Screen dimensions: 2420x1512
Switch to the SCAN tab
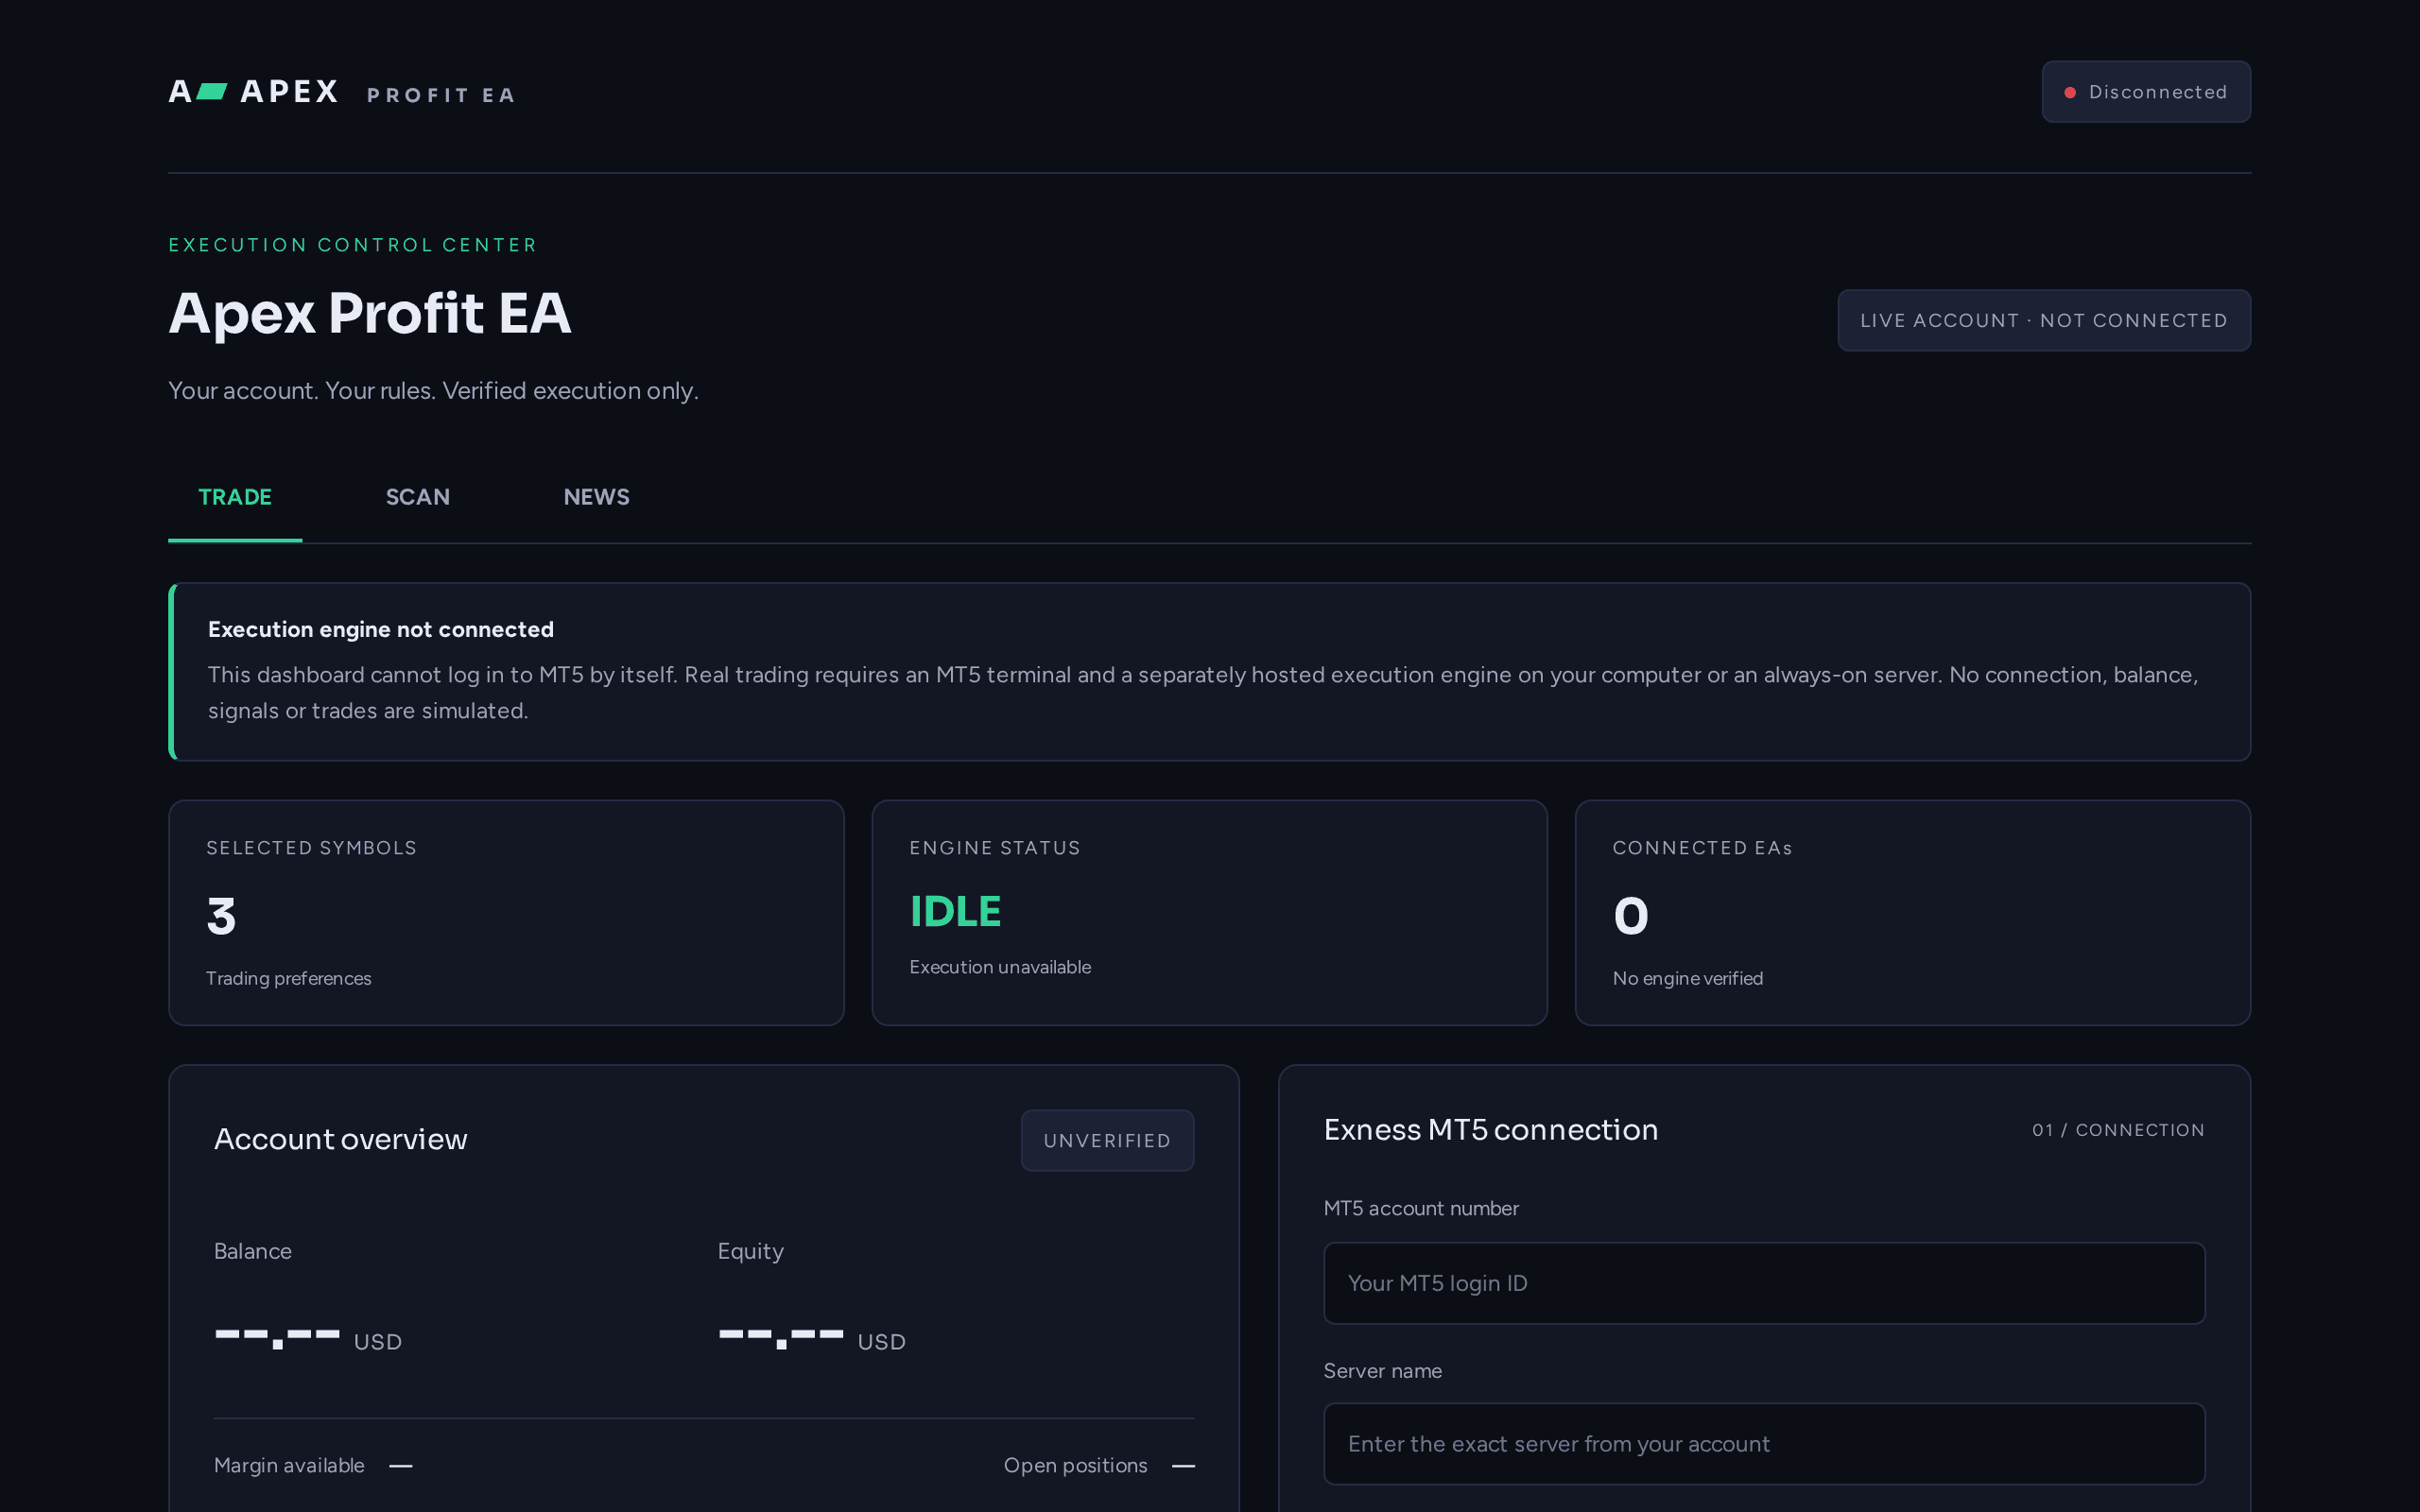[x=418, y=497]
